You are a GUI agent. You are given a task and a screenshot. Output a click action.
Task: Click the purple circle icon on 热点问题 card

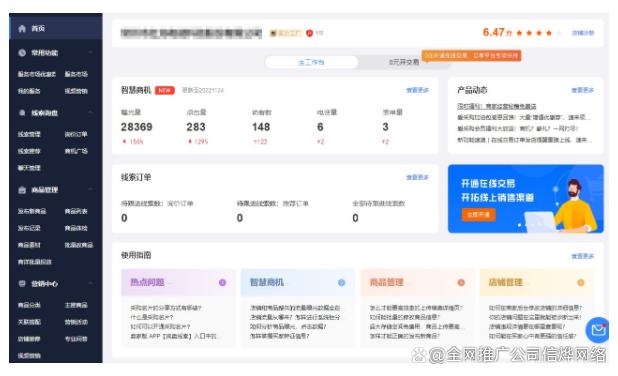(222, 282)
